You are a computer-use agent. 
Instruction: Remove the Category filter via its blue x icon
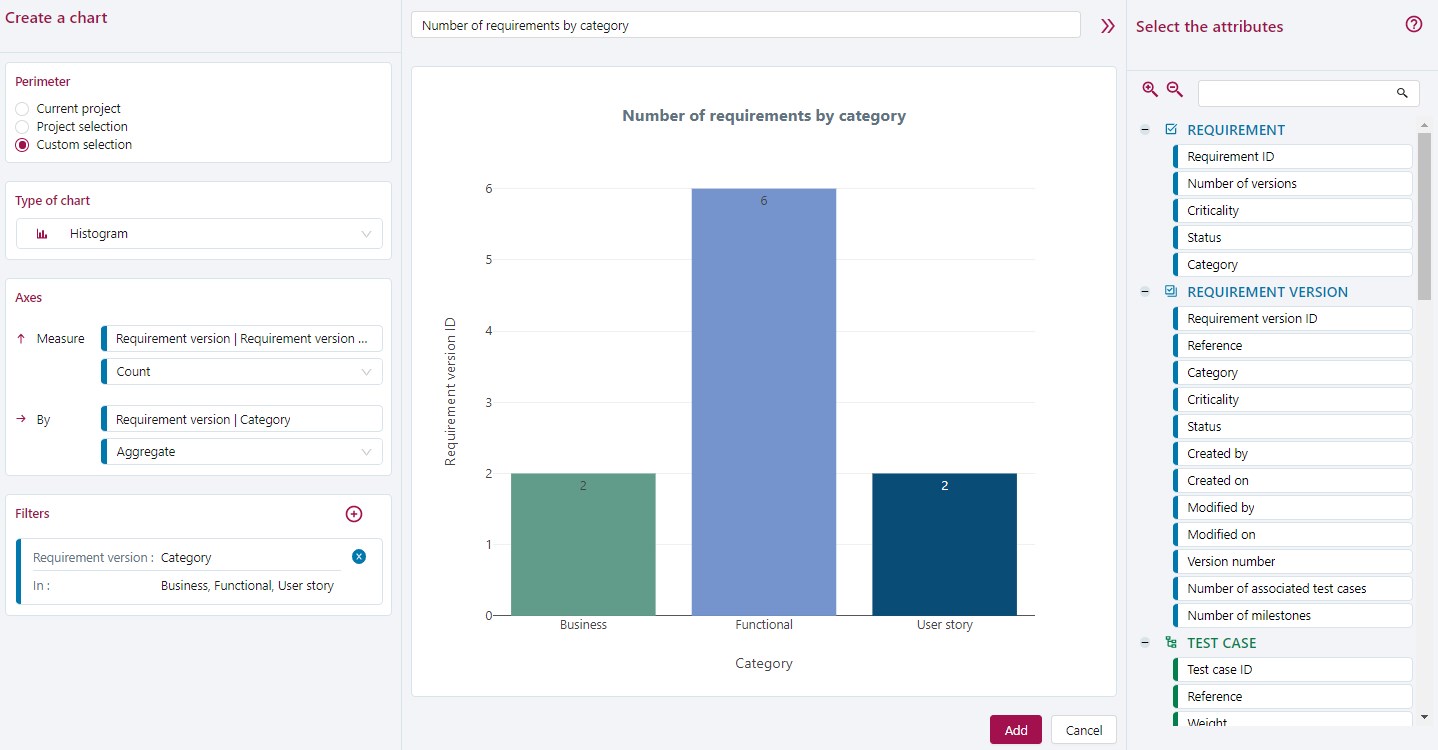point(359,556)
